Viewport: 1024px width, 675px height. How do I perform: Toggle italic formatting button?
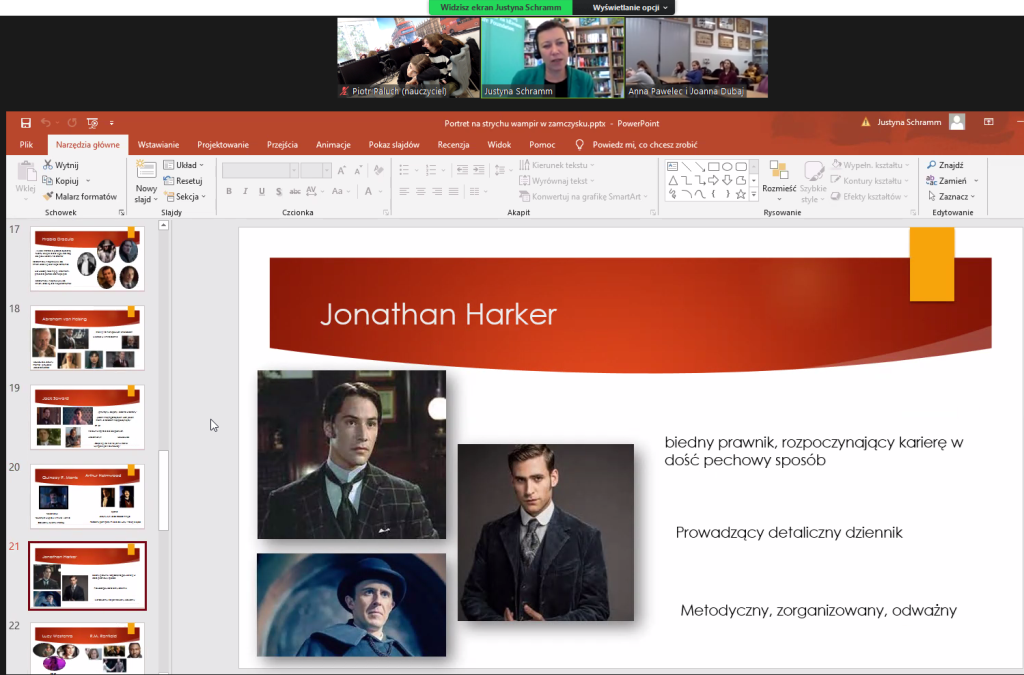[245, 192]
